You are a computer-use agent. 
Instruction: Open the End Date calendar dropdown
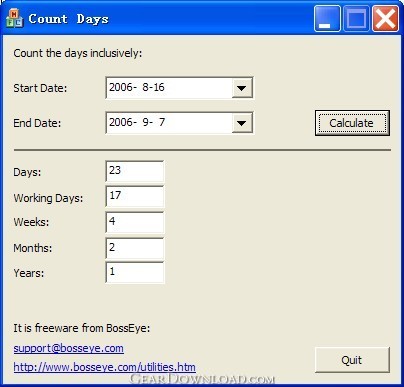tap(242, 123)
